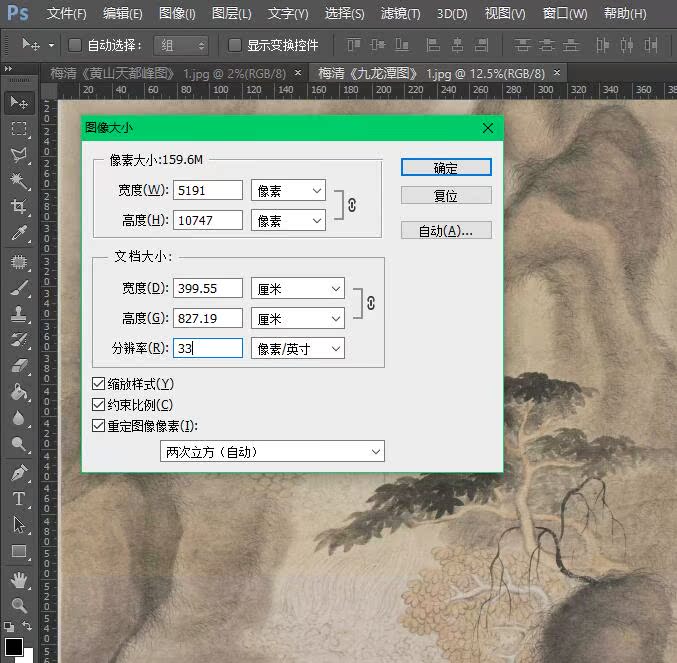Open document height 厘米 unit dropdown
677x663 pixels.
pyautogui.click(x=297, y=319)
